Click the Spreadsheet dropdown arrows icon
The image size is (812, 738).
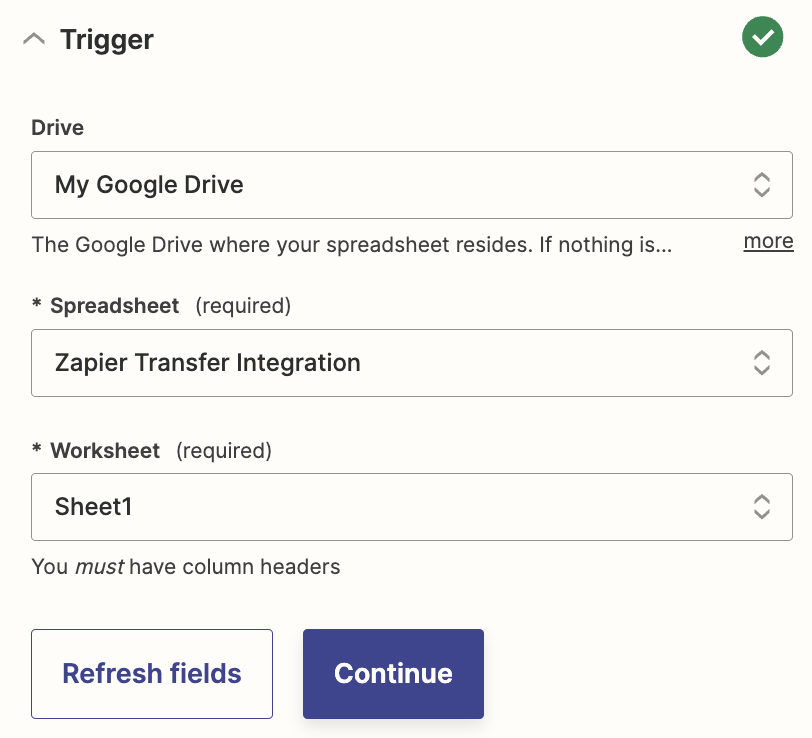coord(761,363)
